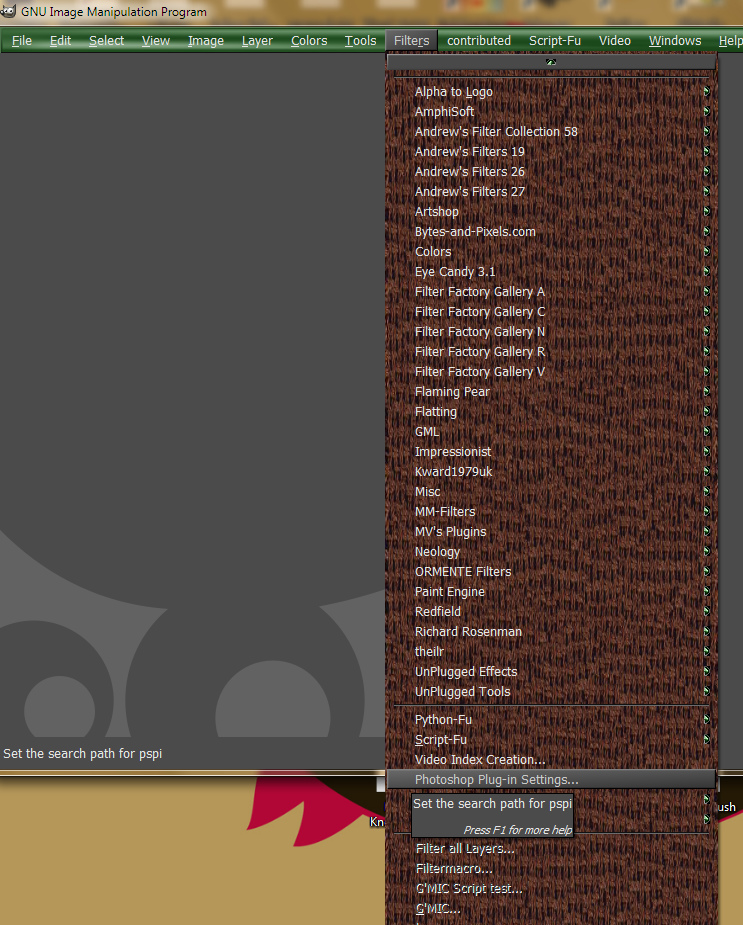Expand the Bytes-and-Pixels.com submenu
The height and width of the screenshot is (925, 743).
(x=551, y=232)
